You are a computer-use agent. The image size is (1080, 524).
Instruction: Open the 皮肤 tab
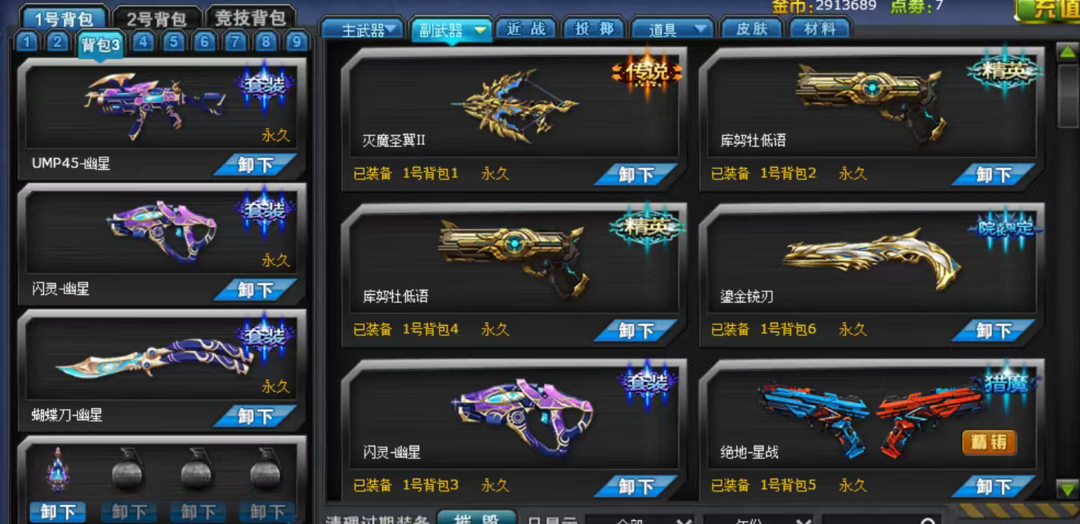click(x=750, y=29)
